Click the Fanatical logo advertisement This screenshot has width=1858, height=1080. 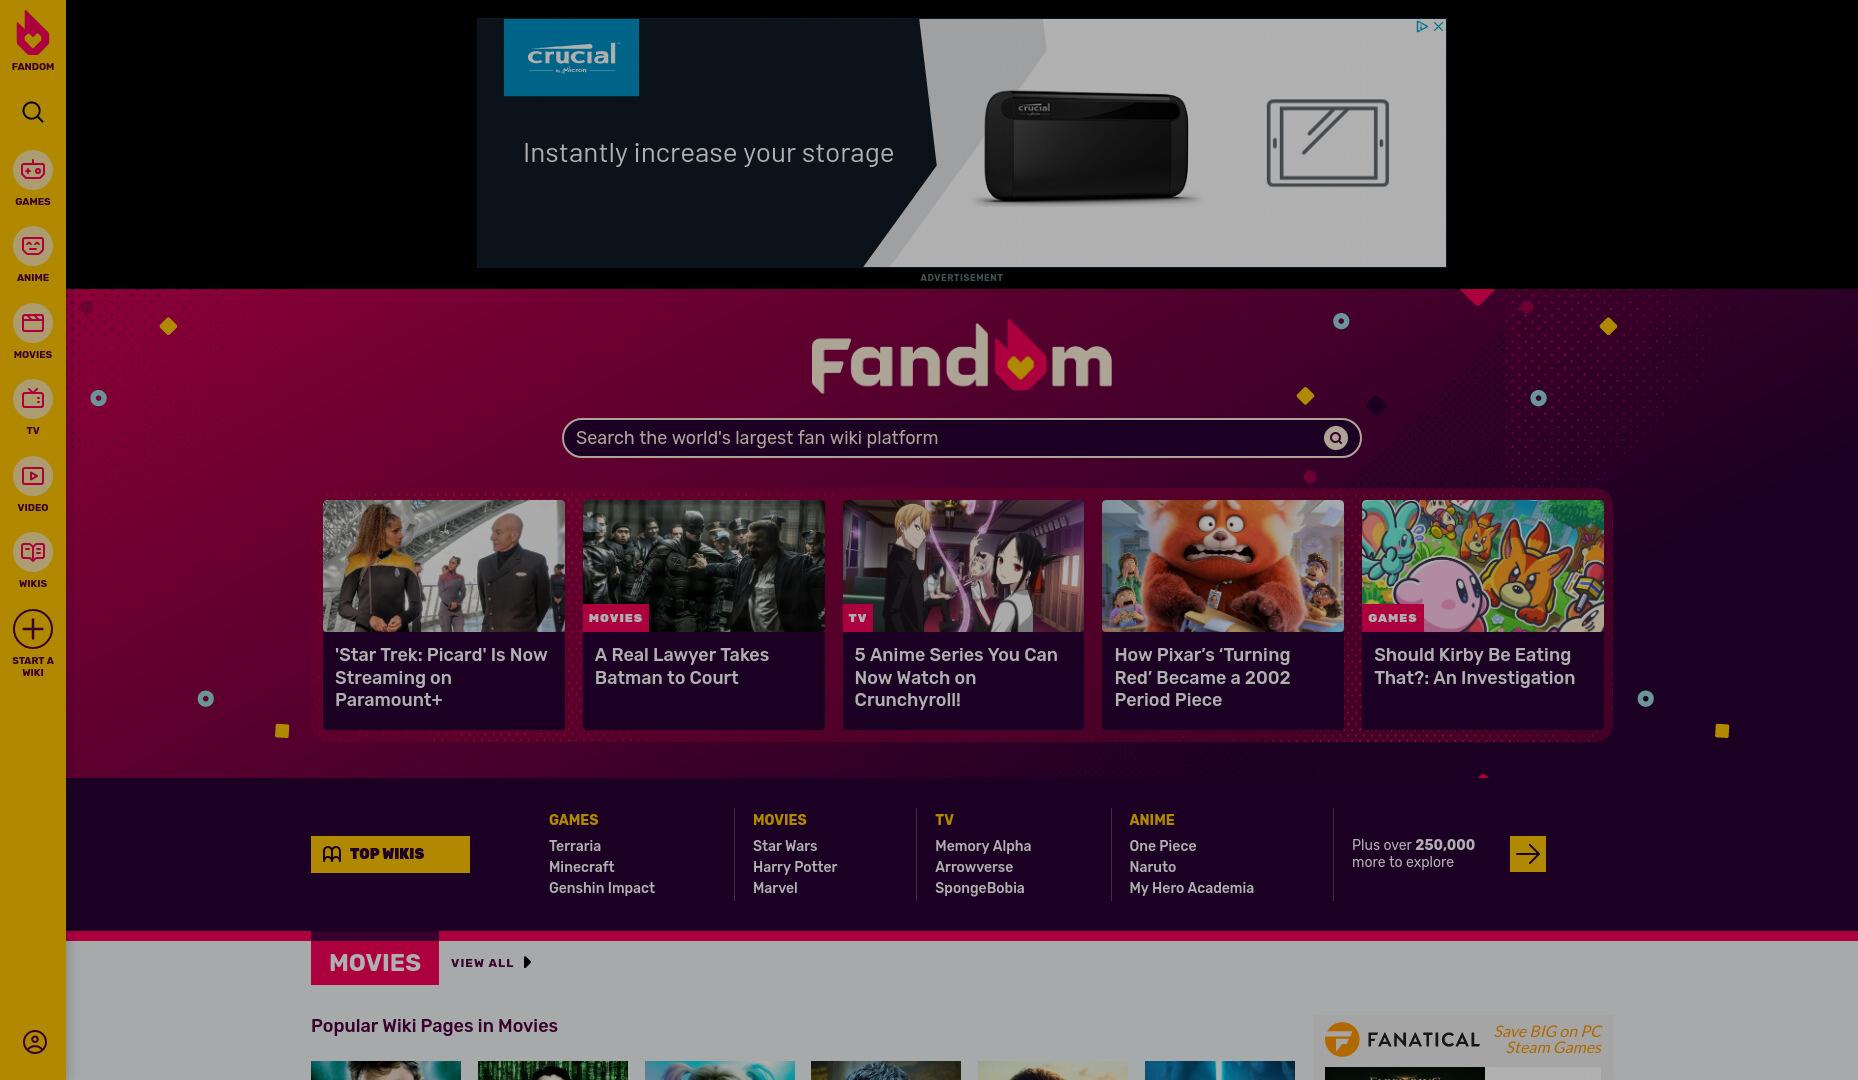coord(1402,1039)
